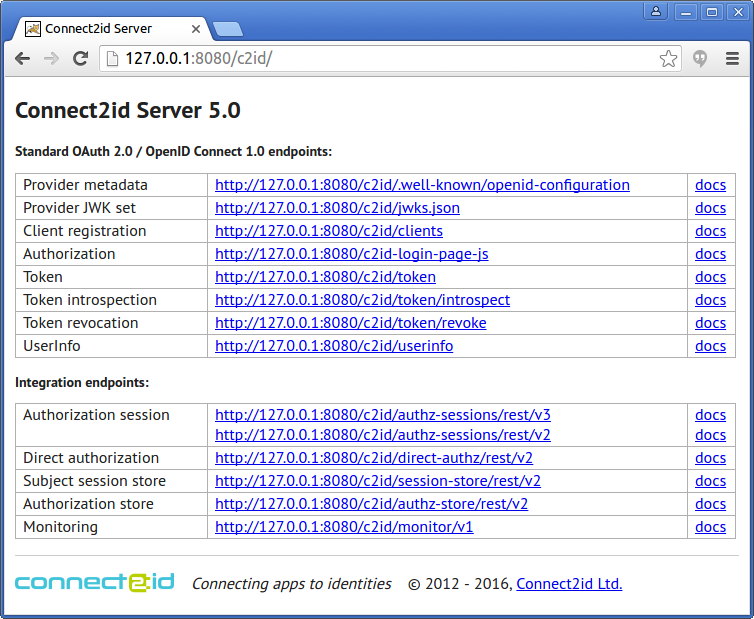
Task: Open the jwks.json endpoint link
Action: tap(337, 208)
